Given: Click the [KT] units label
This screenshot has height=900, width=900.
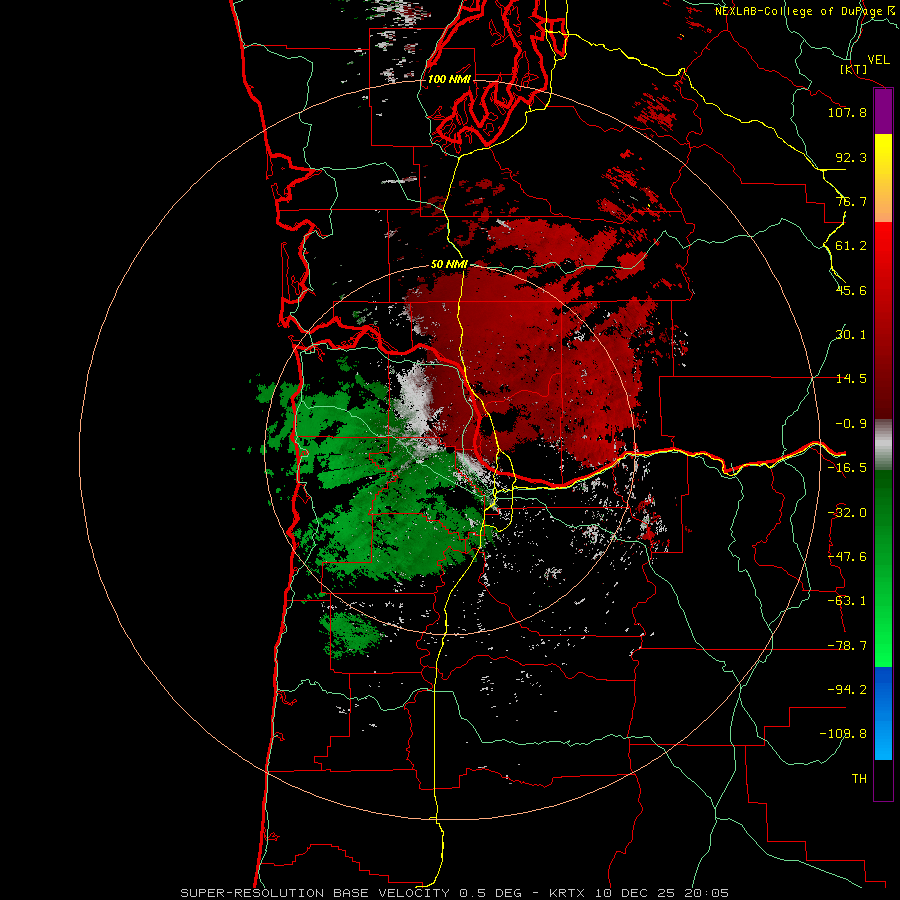Looking at the screenshot, I should click(x=853, y=69).
